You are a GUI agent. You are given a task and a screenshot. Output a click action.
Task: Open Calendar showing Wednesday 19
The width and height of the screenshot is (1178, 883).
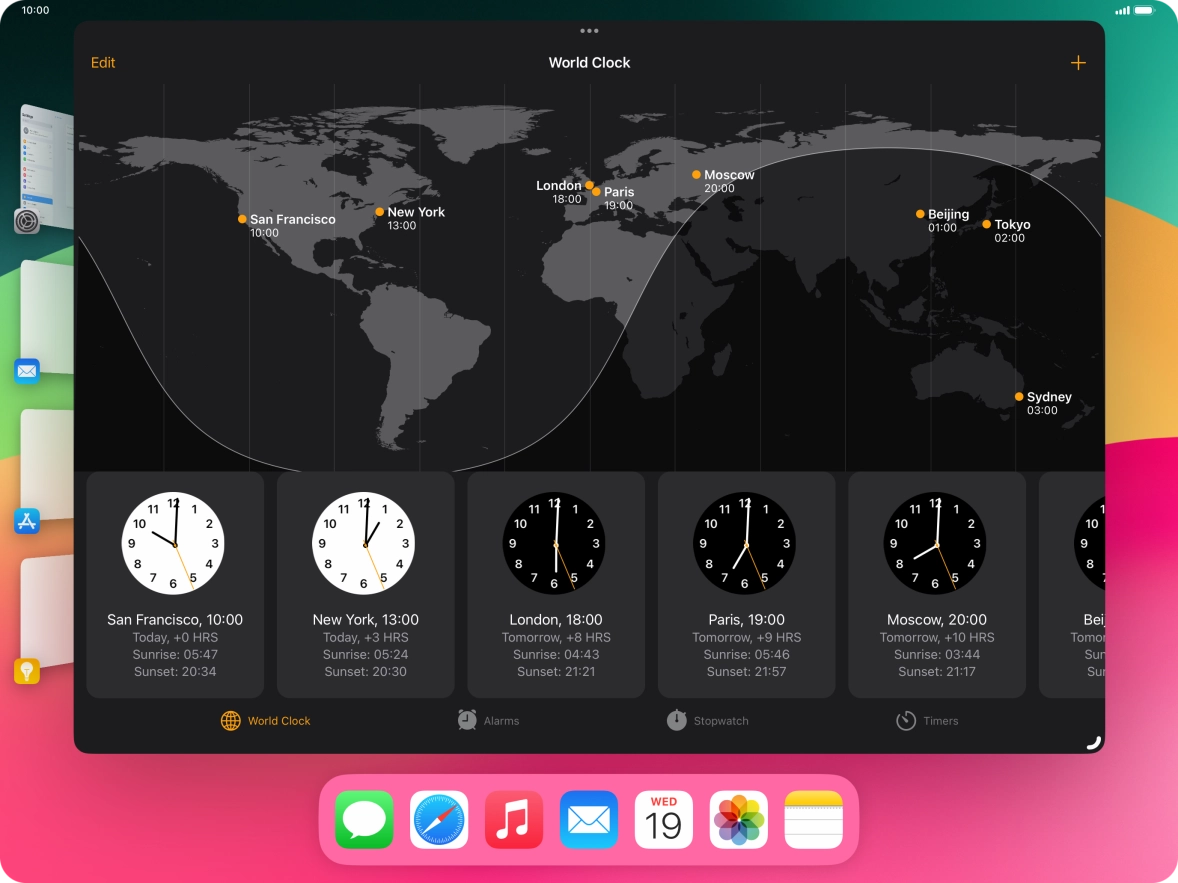pyautogui.click(x=663, y=819)
